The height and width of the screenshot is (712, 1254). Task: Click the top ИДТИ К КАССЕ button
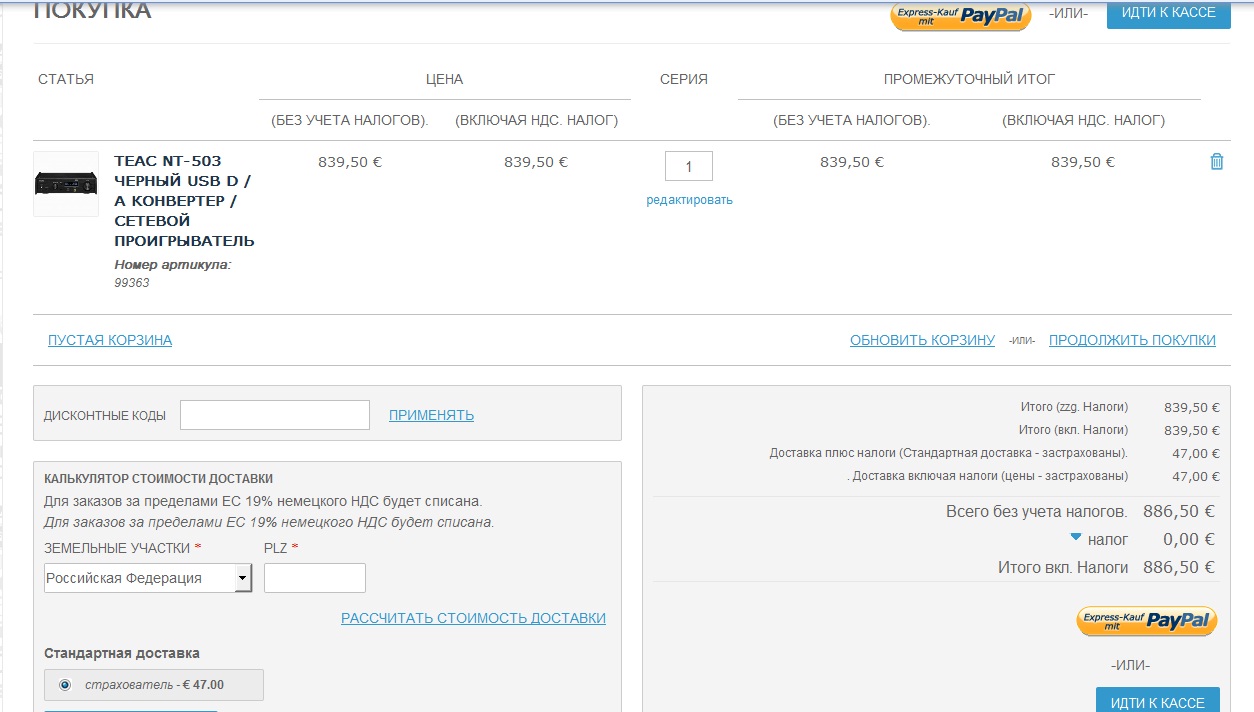pyautogui.click(x=1168, y=13)
